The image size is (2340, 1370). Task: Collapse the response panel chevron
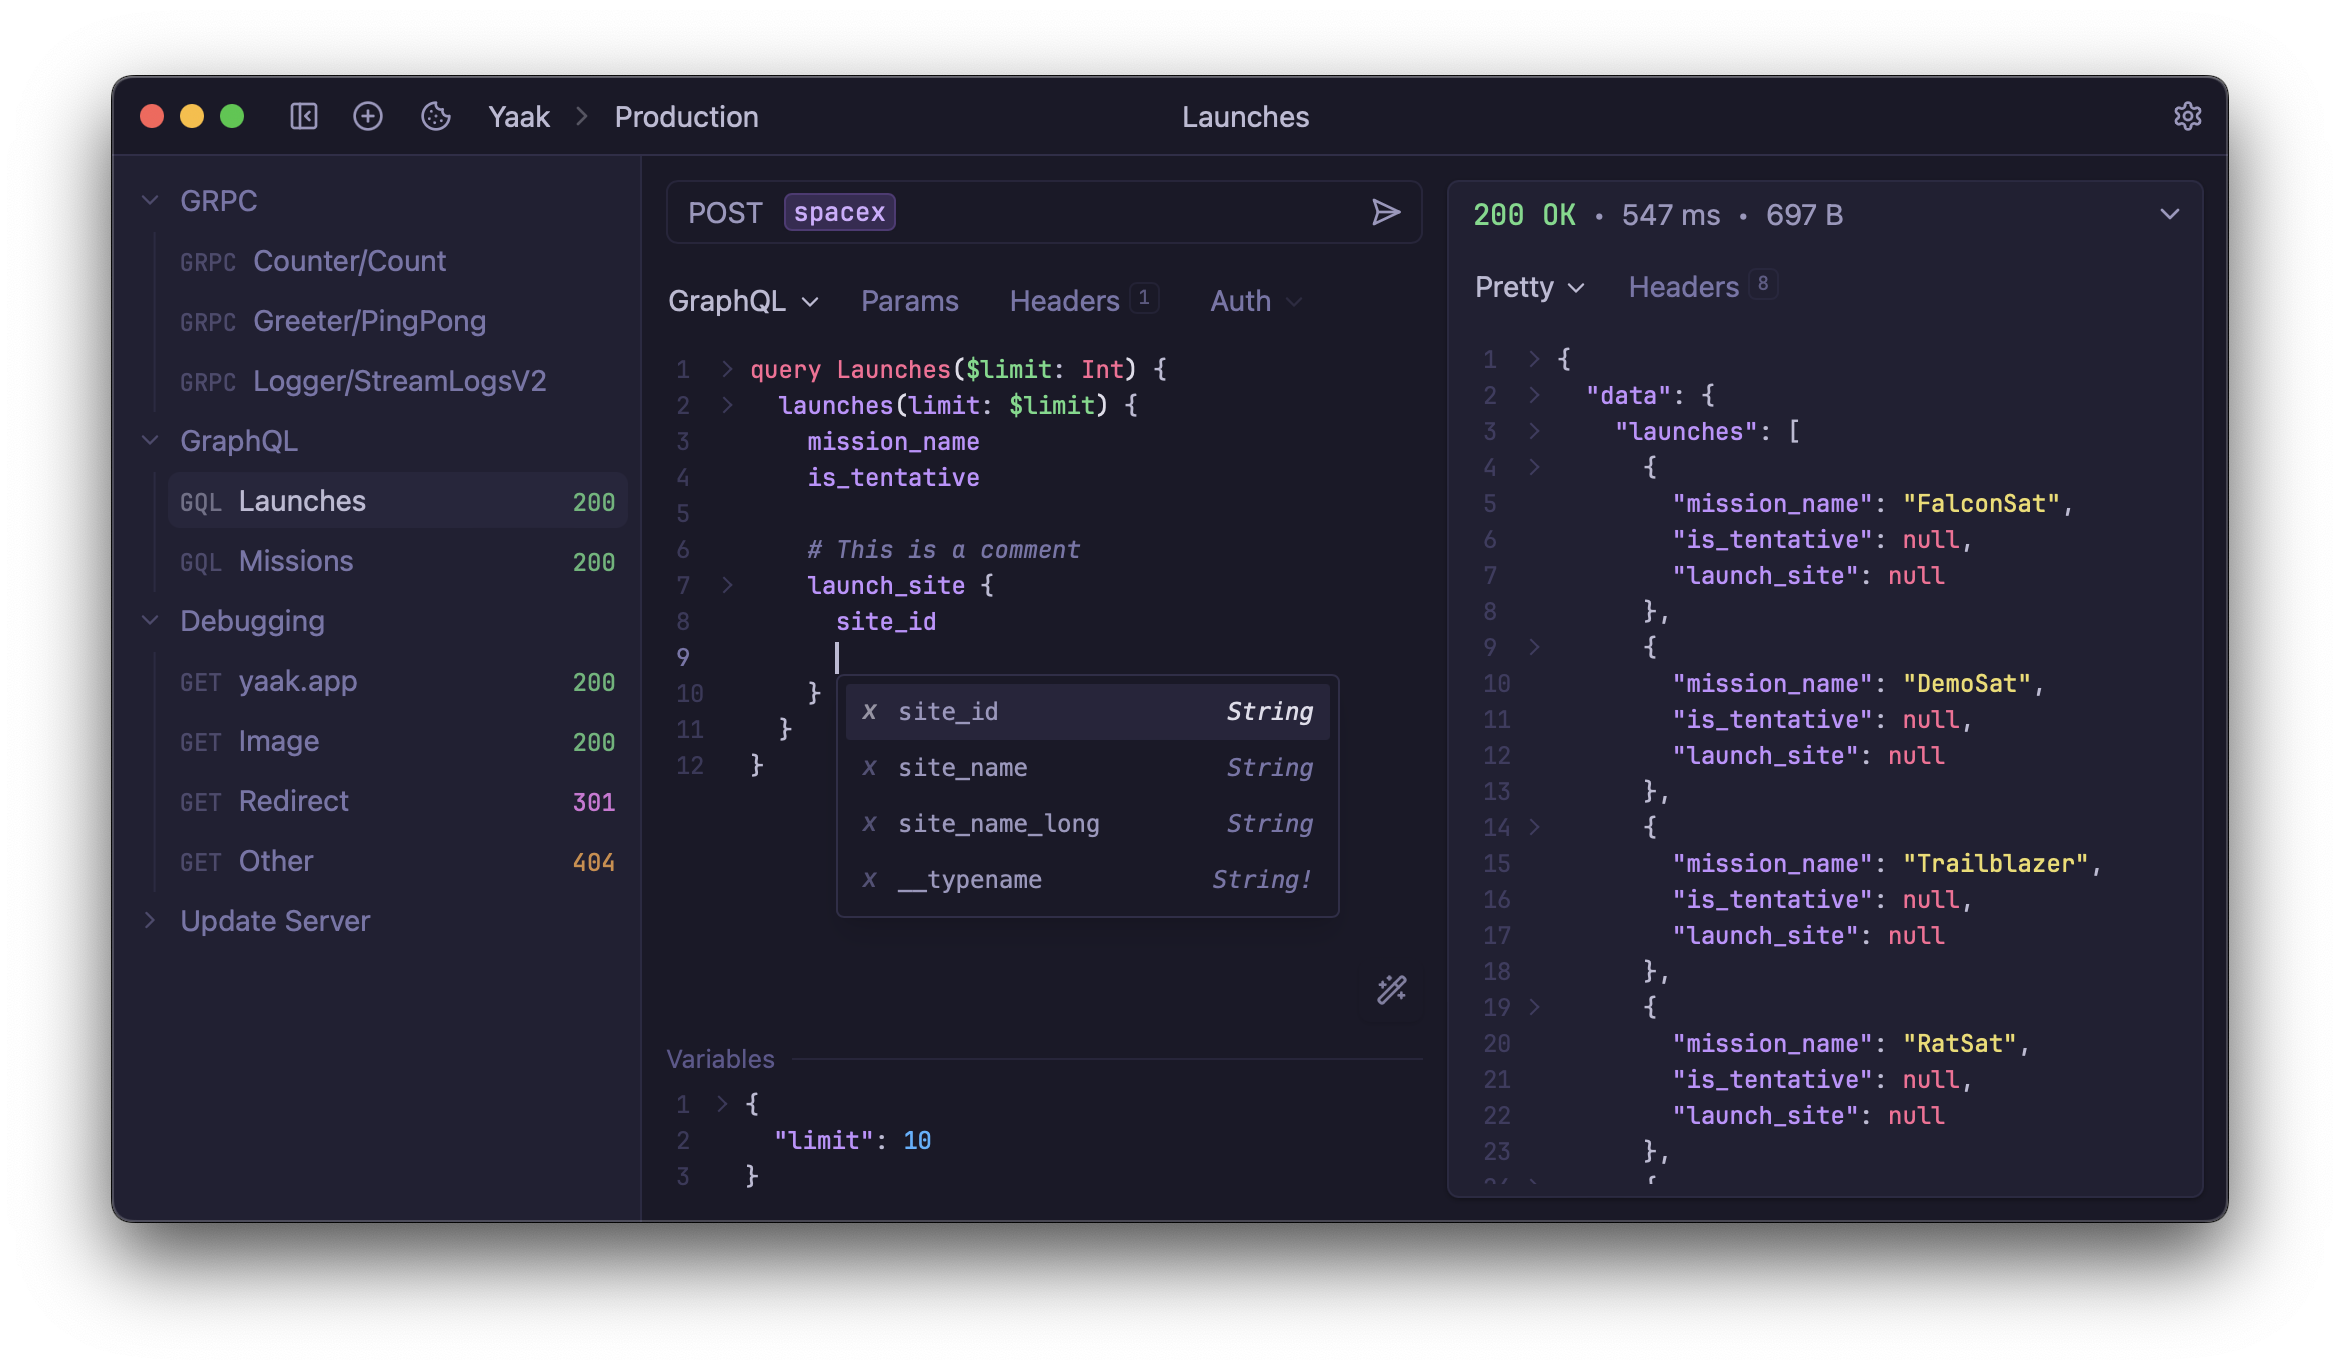(x=2170, y=213)
